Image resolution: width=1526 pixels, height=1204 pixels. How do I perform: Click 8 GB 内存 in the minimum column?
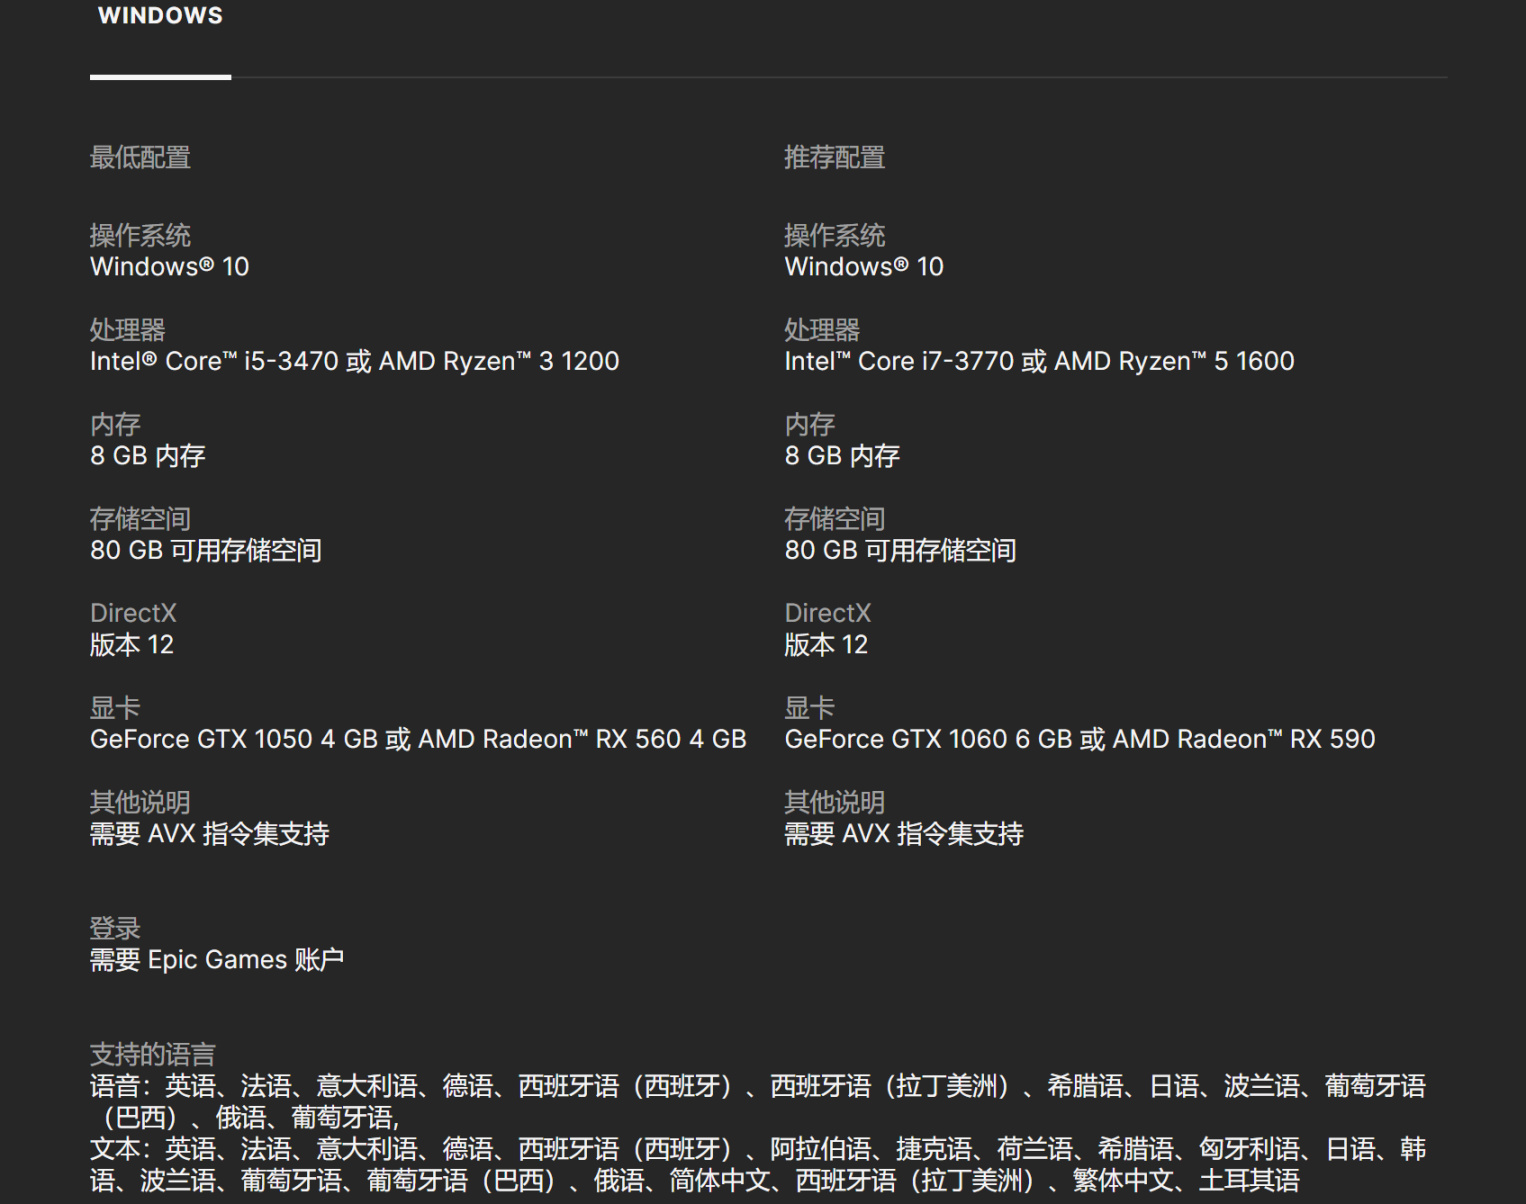[x=147, y=457]
